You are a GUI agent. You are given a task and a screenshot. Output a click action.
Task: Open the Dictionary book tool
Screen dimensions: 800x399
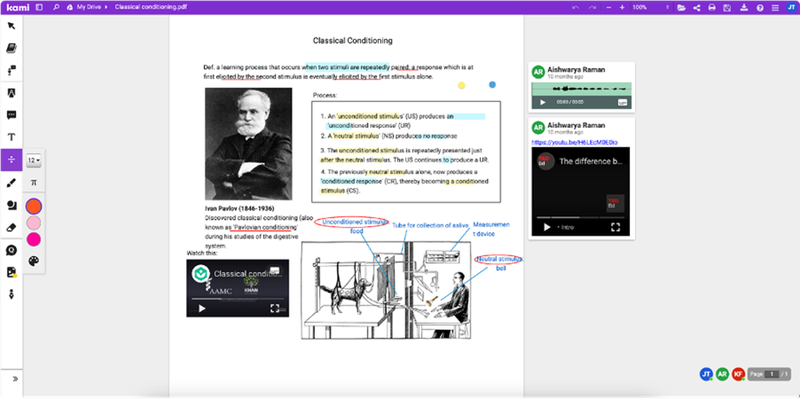pos(11,48)
